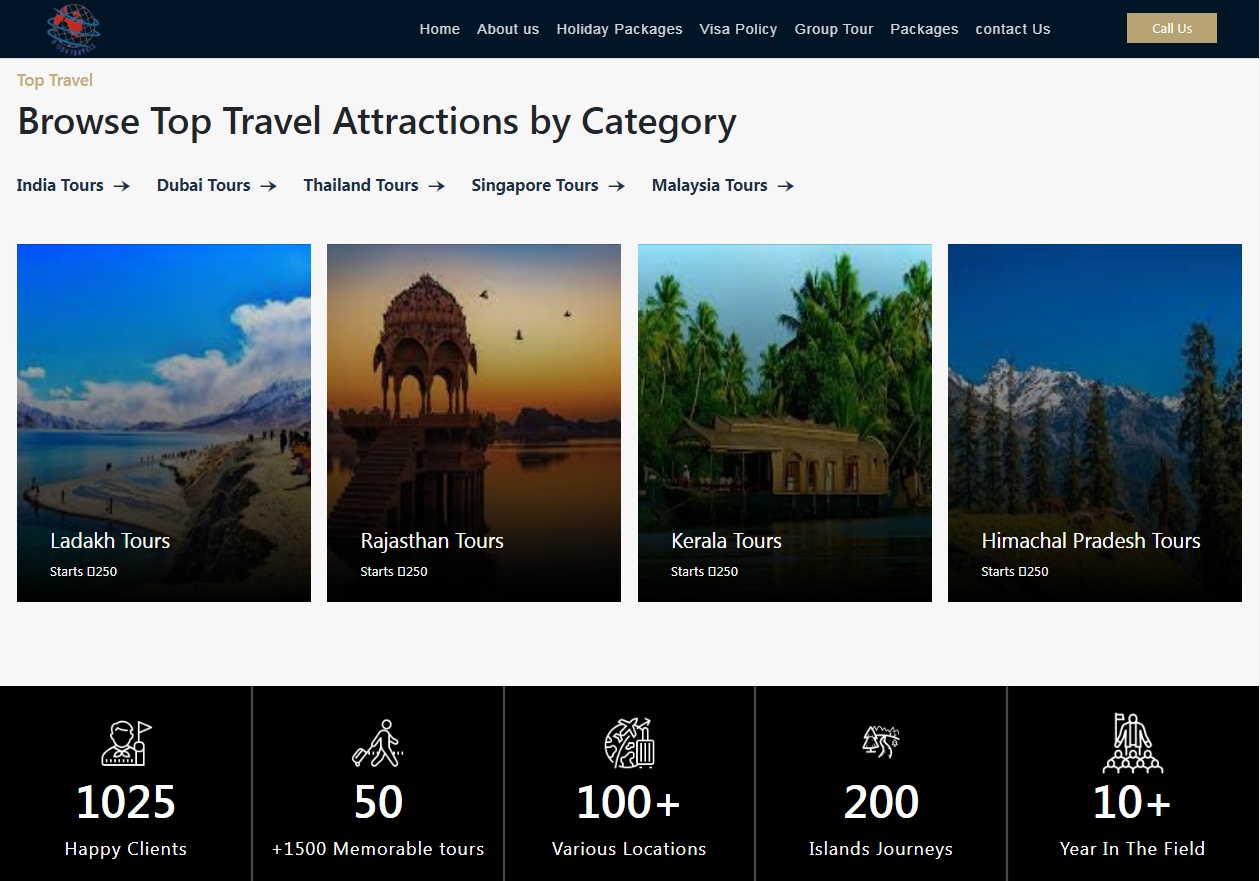The width and height of the screenshot is (1260, 881).
Task: Show the Singapore Tours category
Action: click(535, 185)
